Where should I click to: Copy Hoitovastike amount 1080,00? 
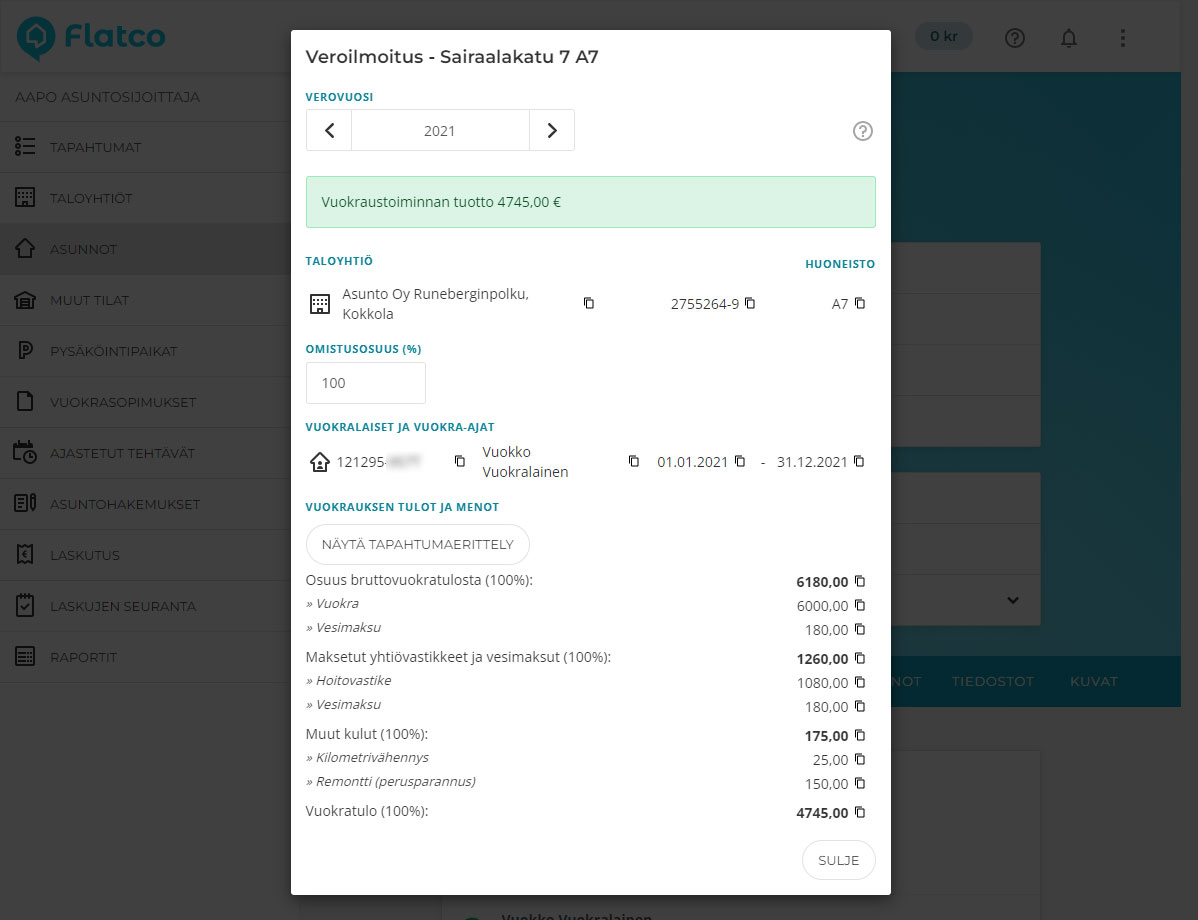click(x=859, y=682)
